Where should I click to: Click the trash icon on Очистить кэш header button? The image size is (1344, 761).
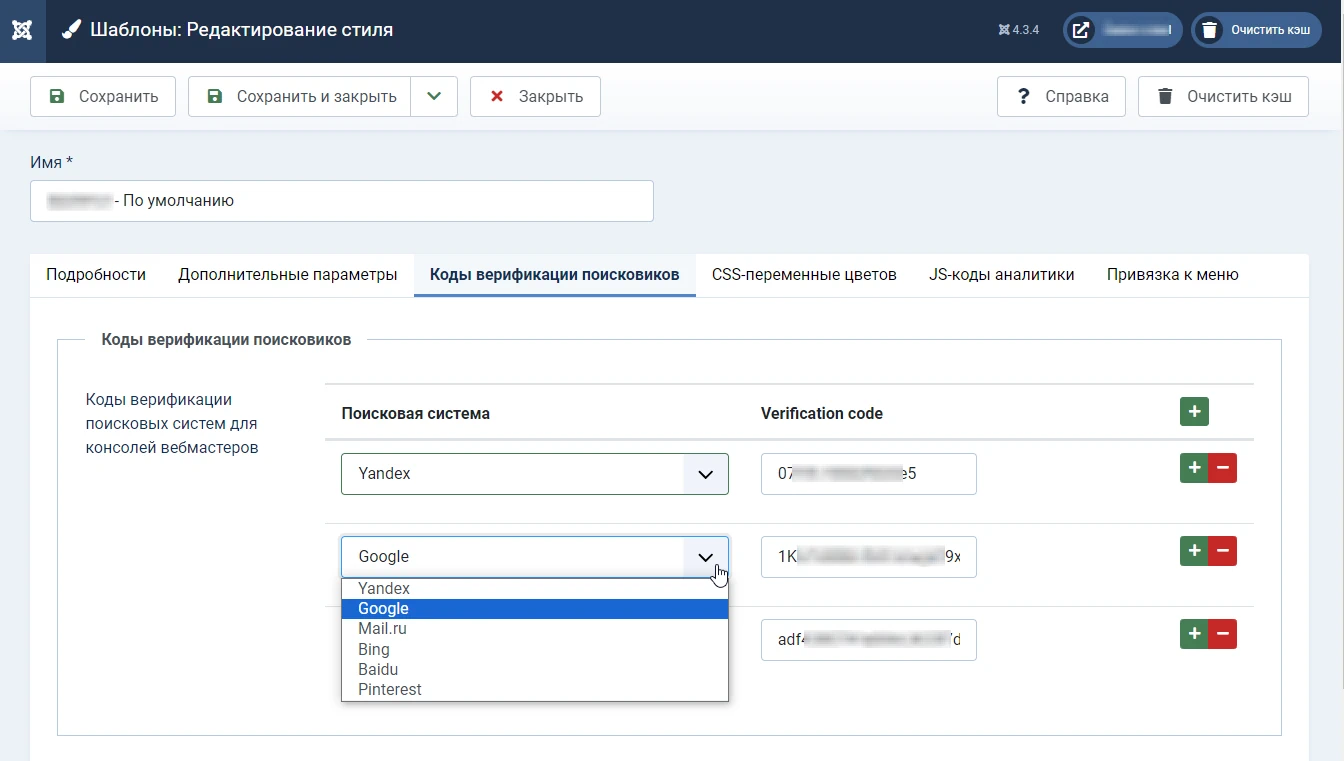1210,29
